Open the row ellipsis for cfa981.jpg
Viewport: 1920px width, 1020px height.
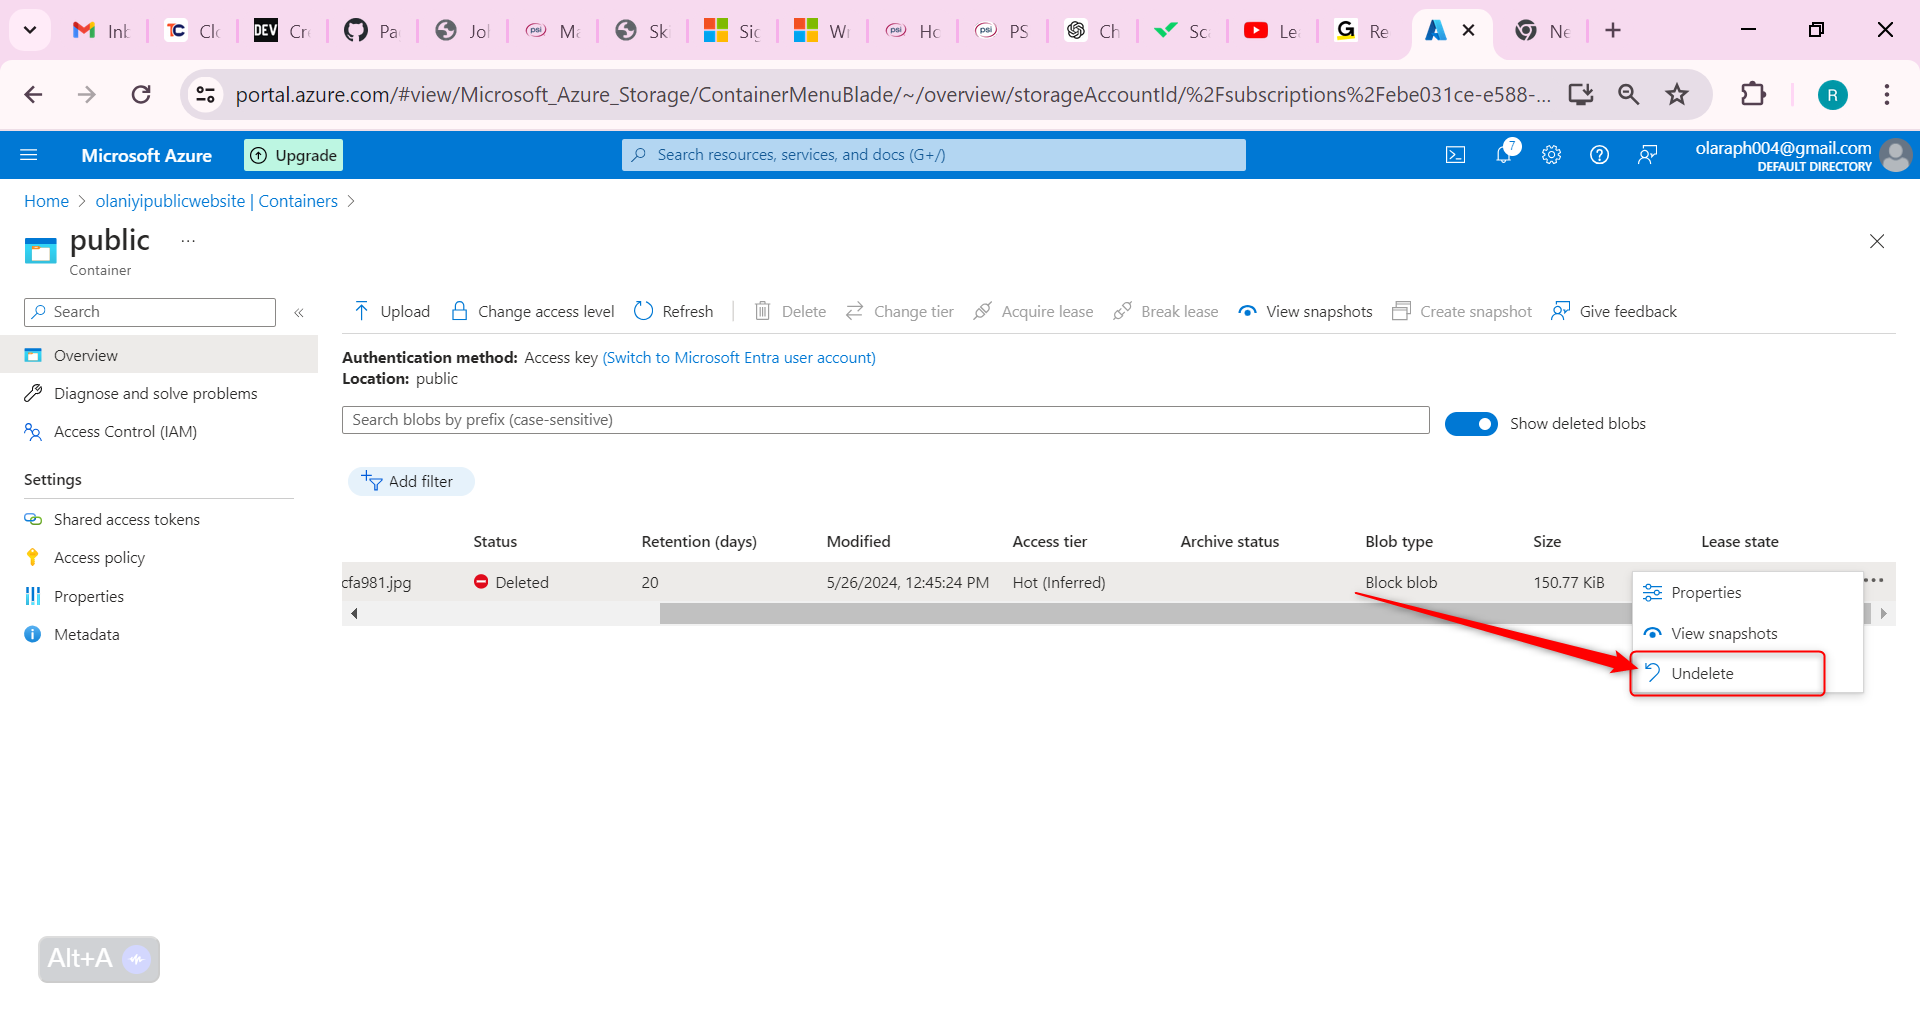coord(1875,580)
